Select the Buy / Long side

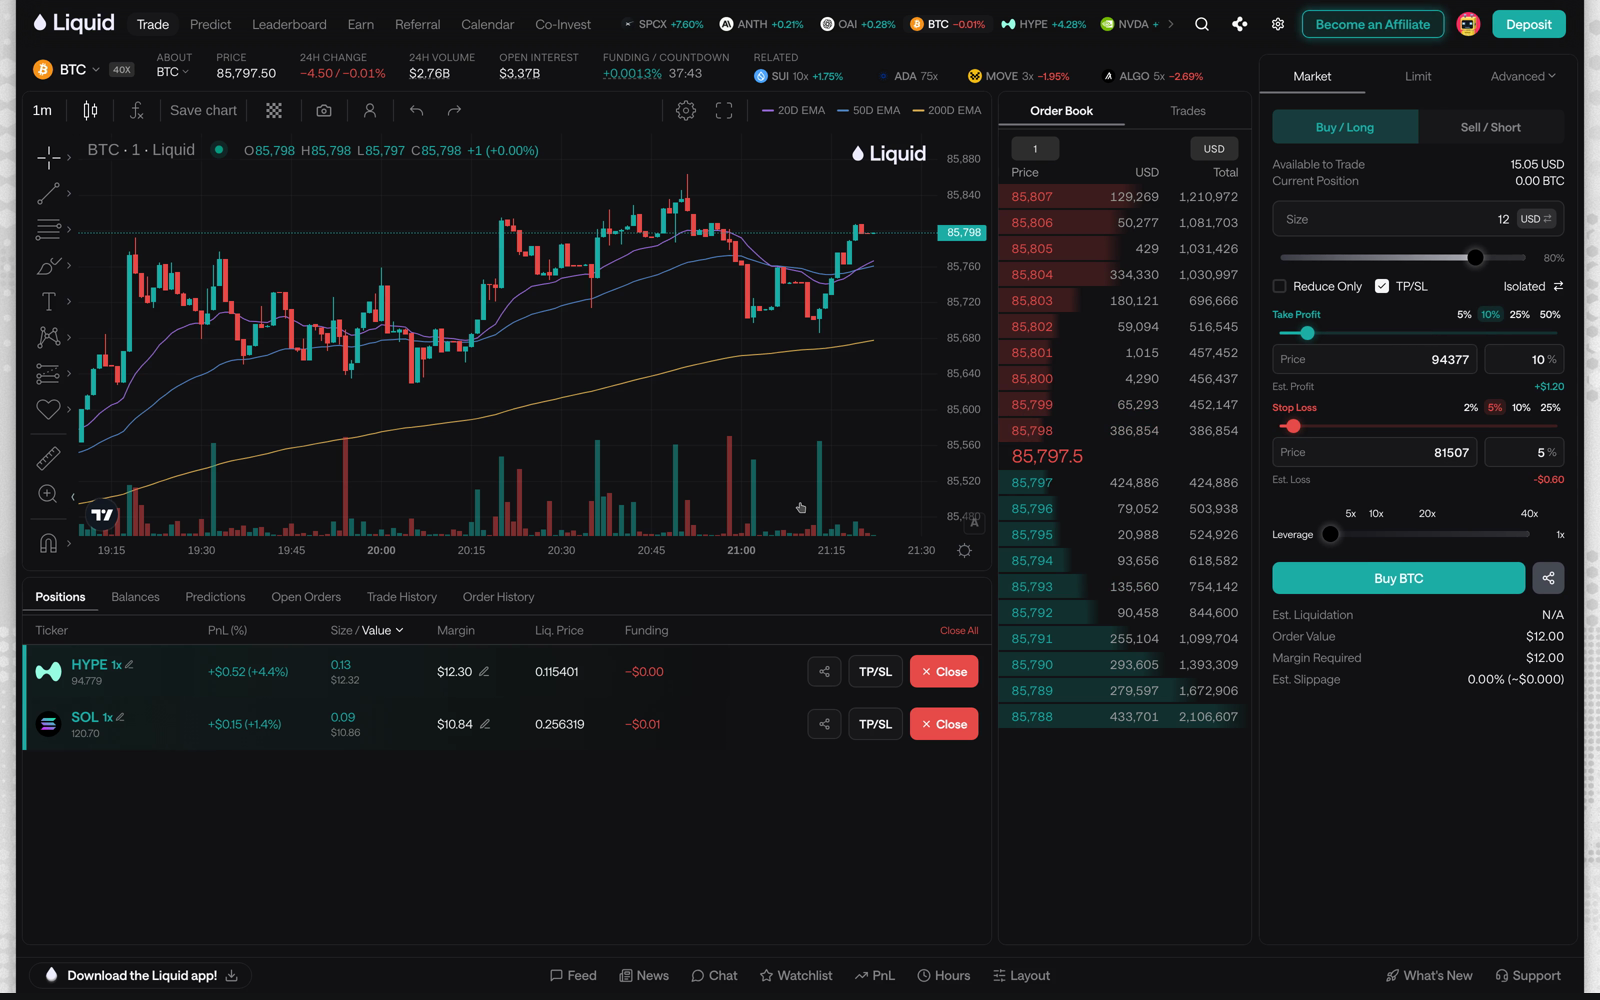click(1345, 127)
